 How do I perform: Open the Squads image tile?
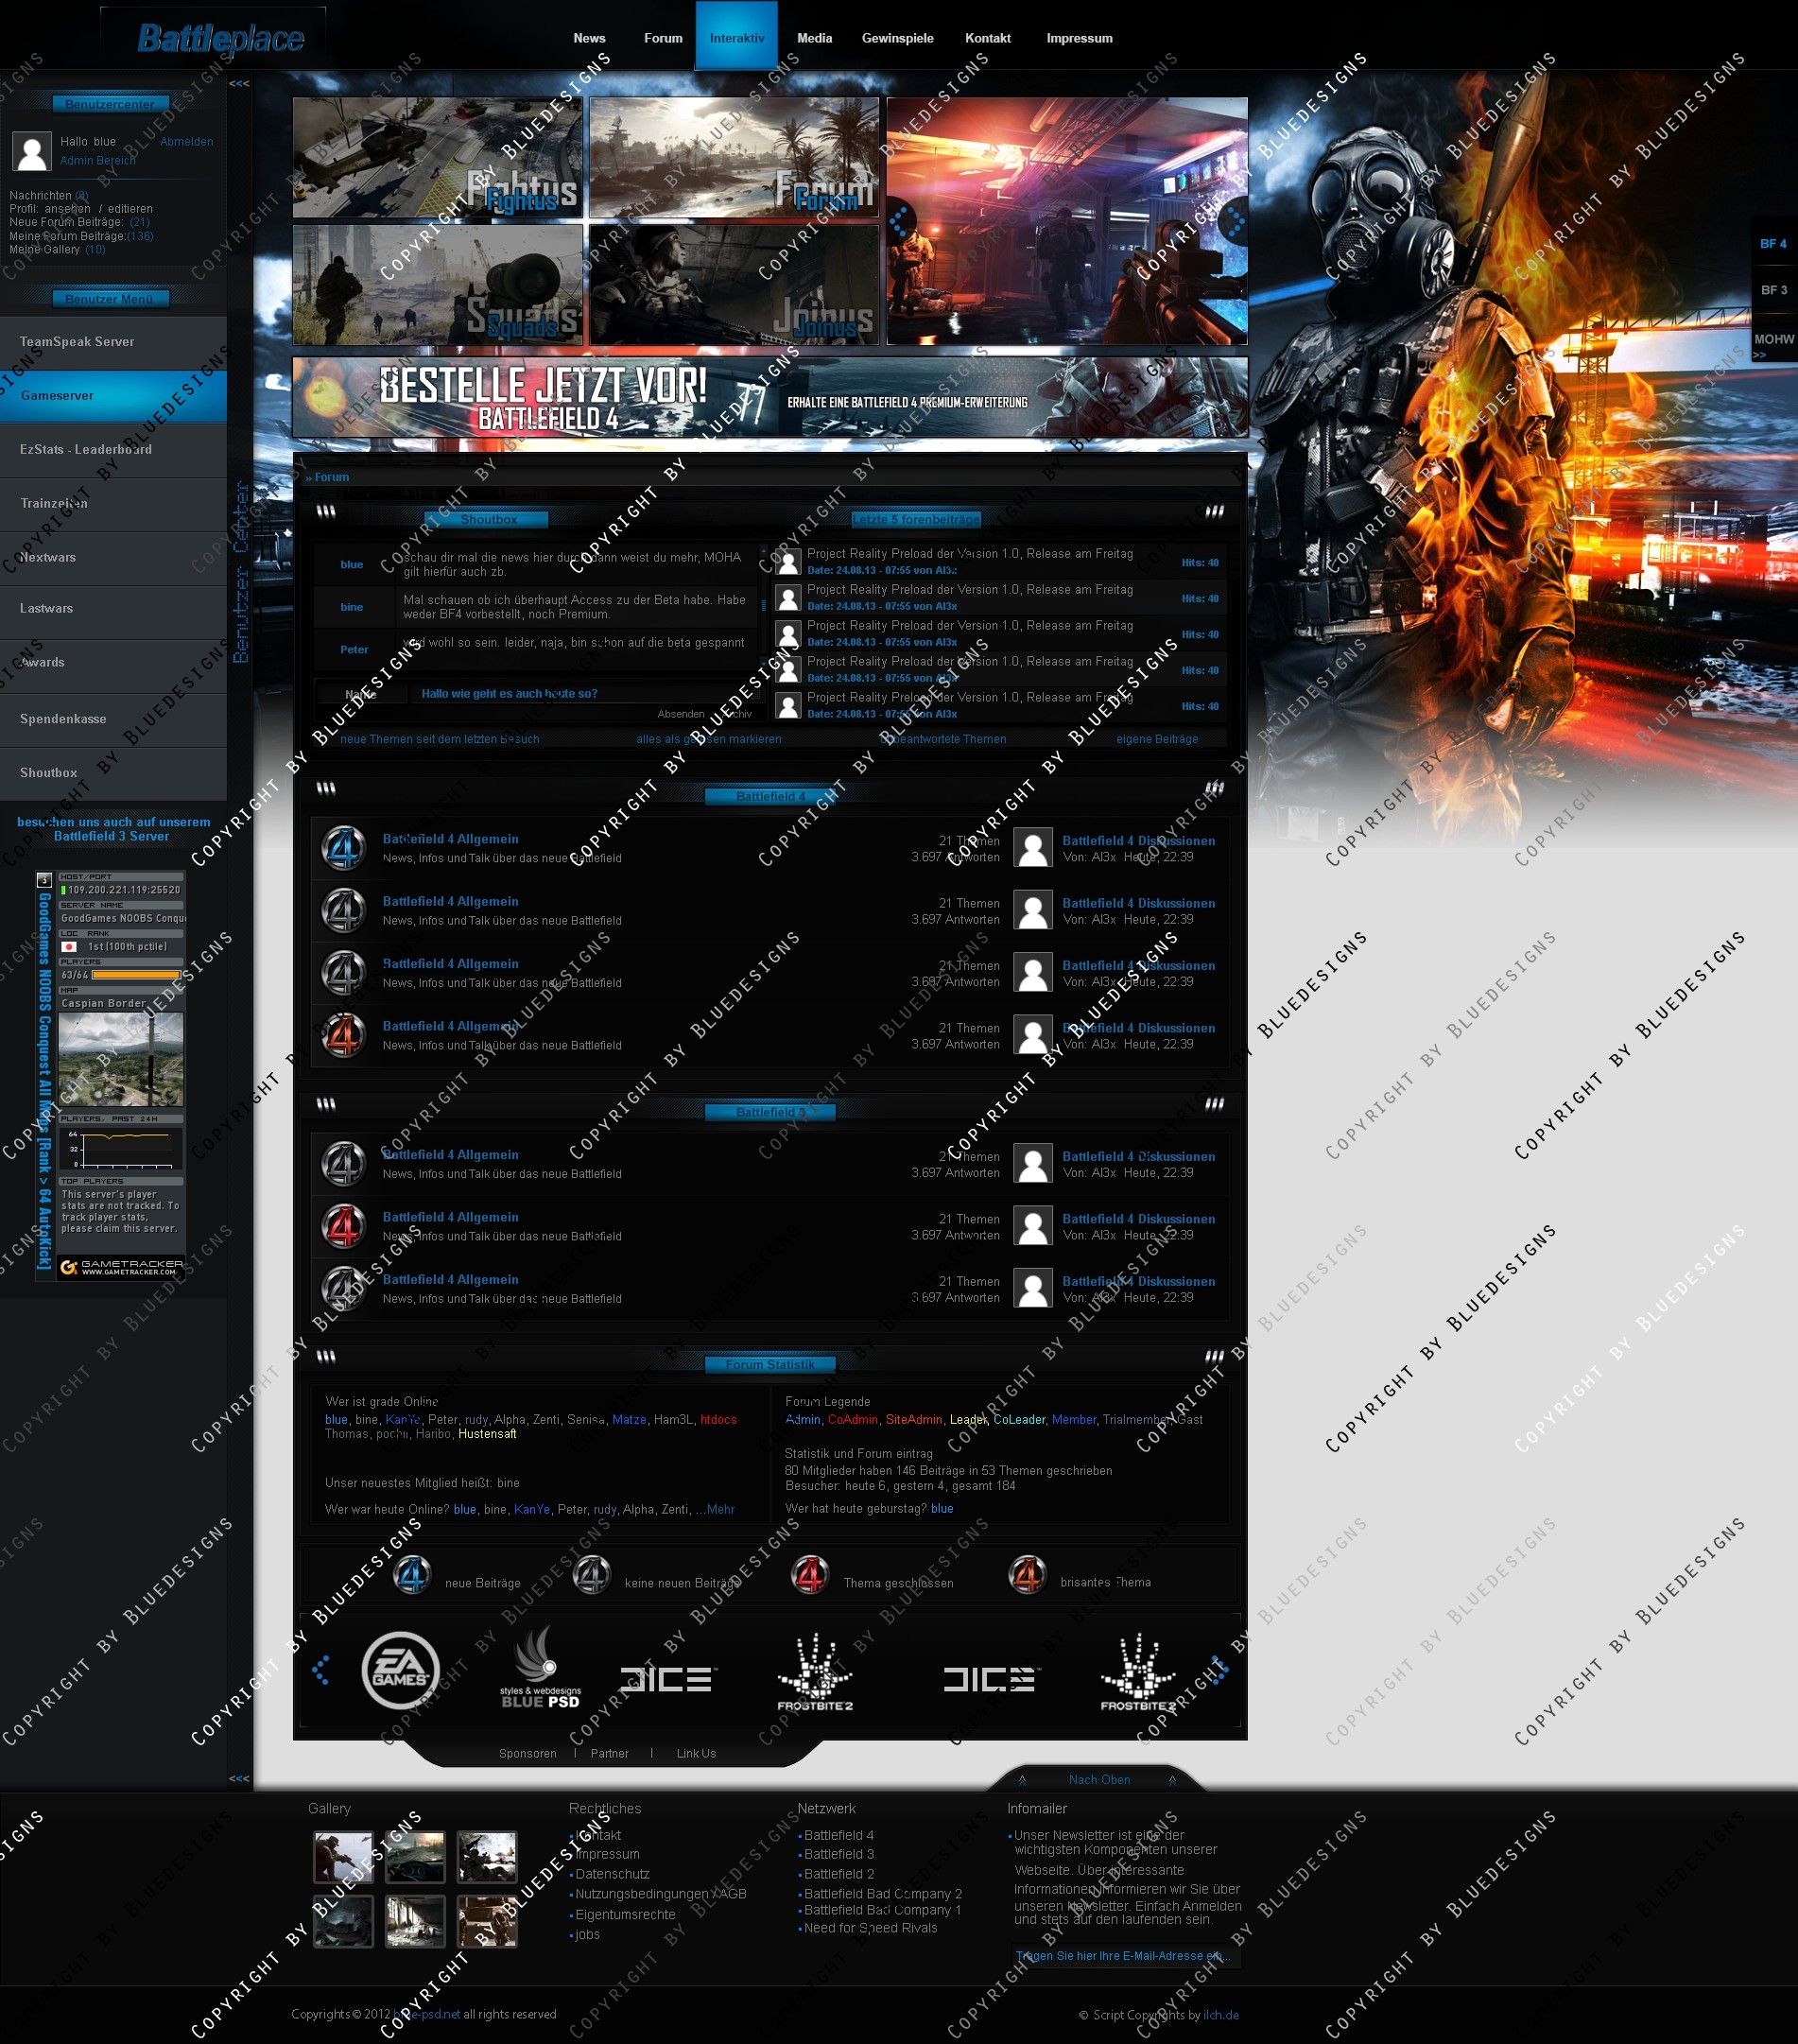point(437,284)
